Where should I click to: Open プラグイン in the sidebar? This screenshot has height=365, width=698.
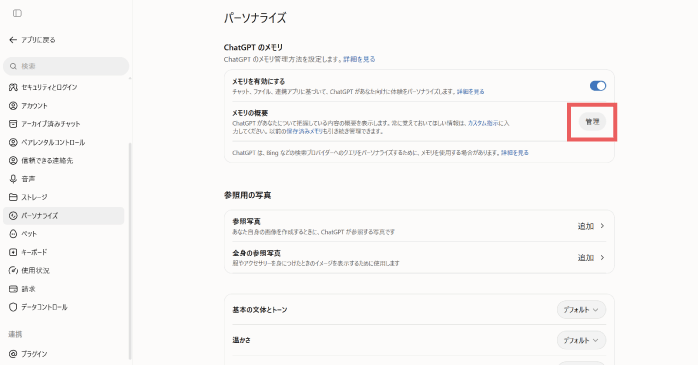pyautogui.click(x=64, y=354)
